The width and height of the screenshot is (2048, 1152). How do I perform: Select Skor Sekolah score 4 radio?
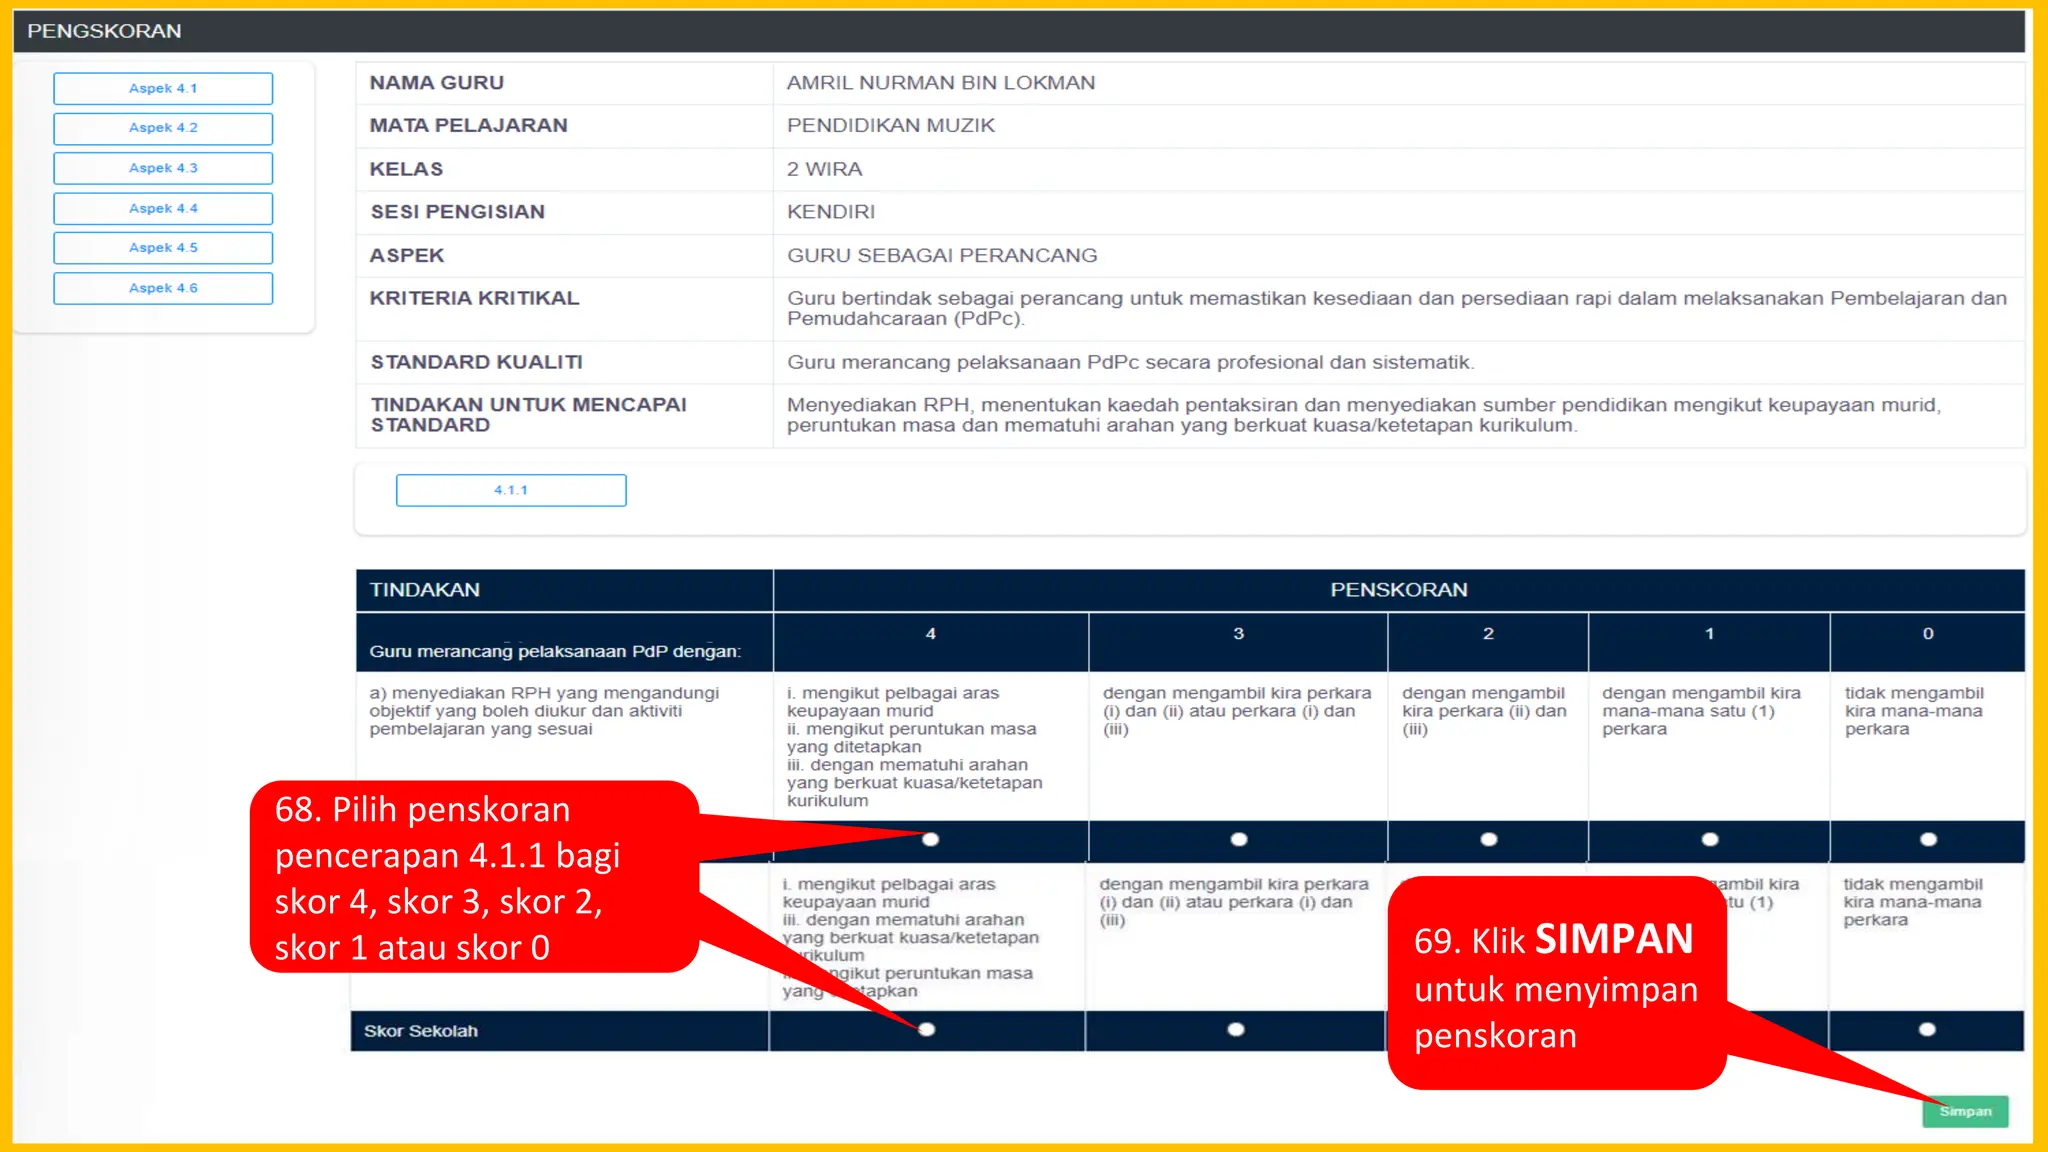(927, 1029)
